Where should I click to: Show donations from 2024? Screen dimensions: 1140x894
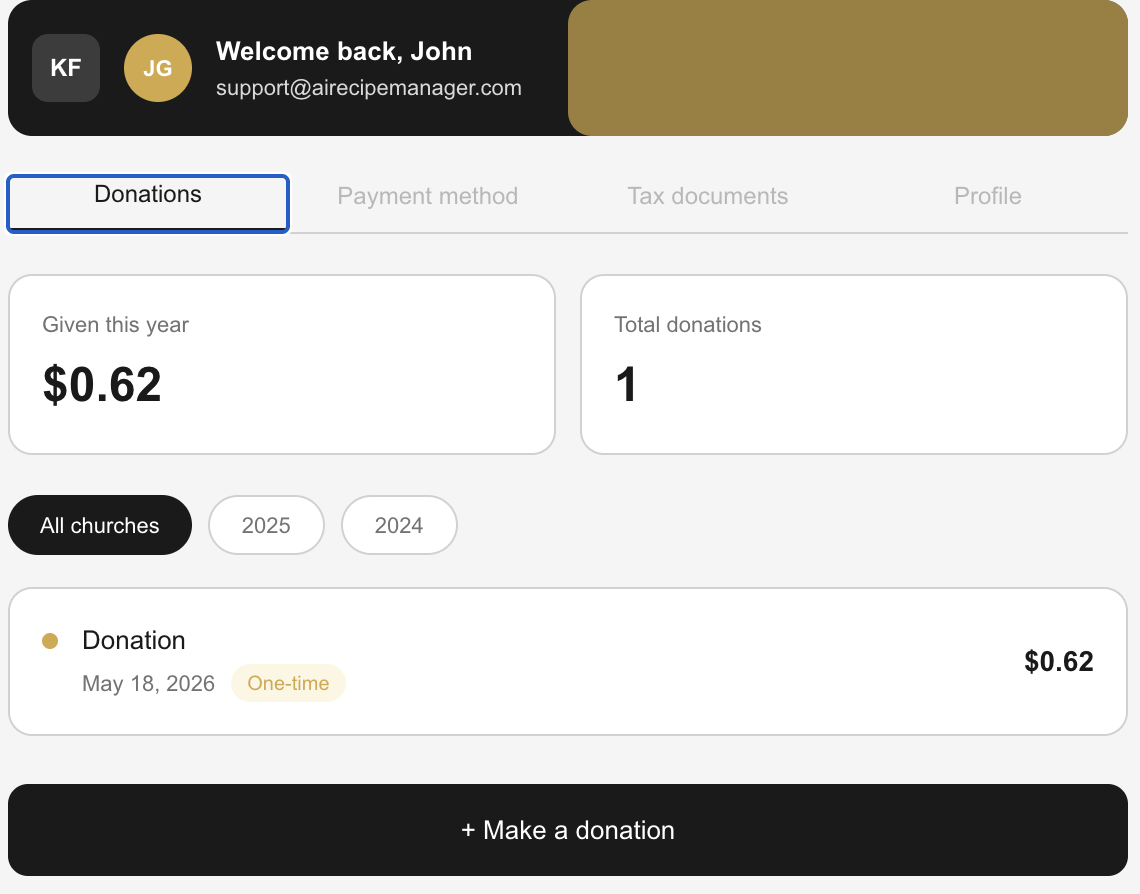tap(399, 525)
